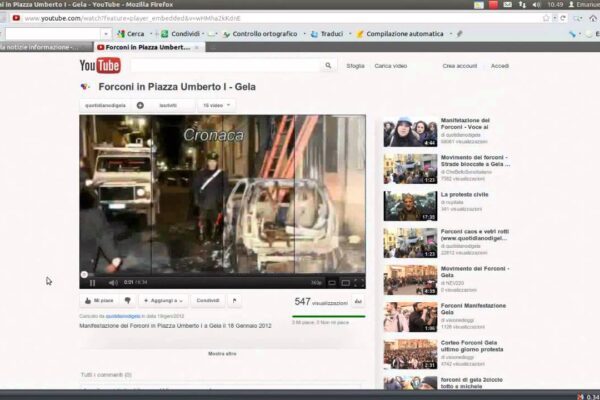The width and height of the screenshot is (600, 400).
Task: Click the search magnifier button
Action: [329, 66]
